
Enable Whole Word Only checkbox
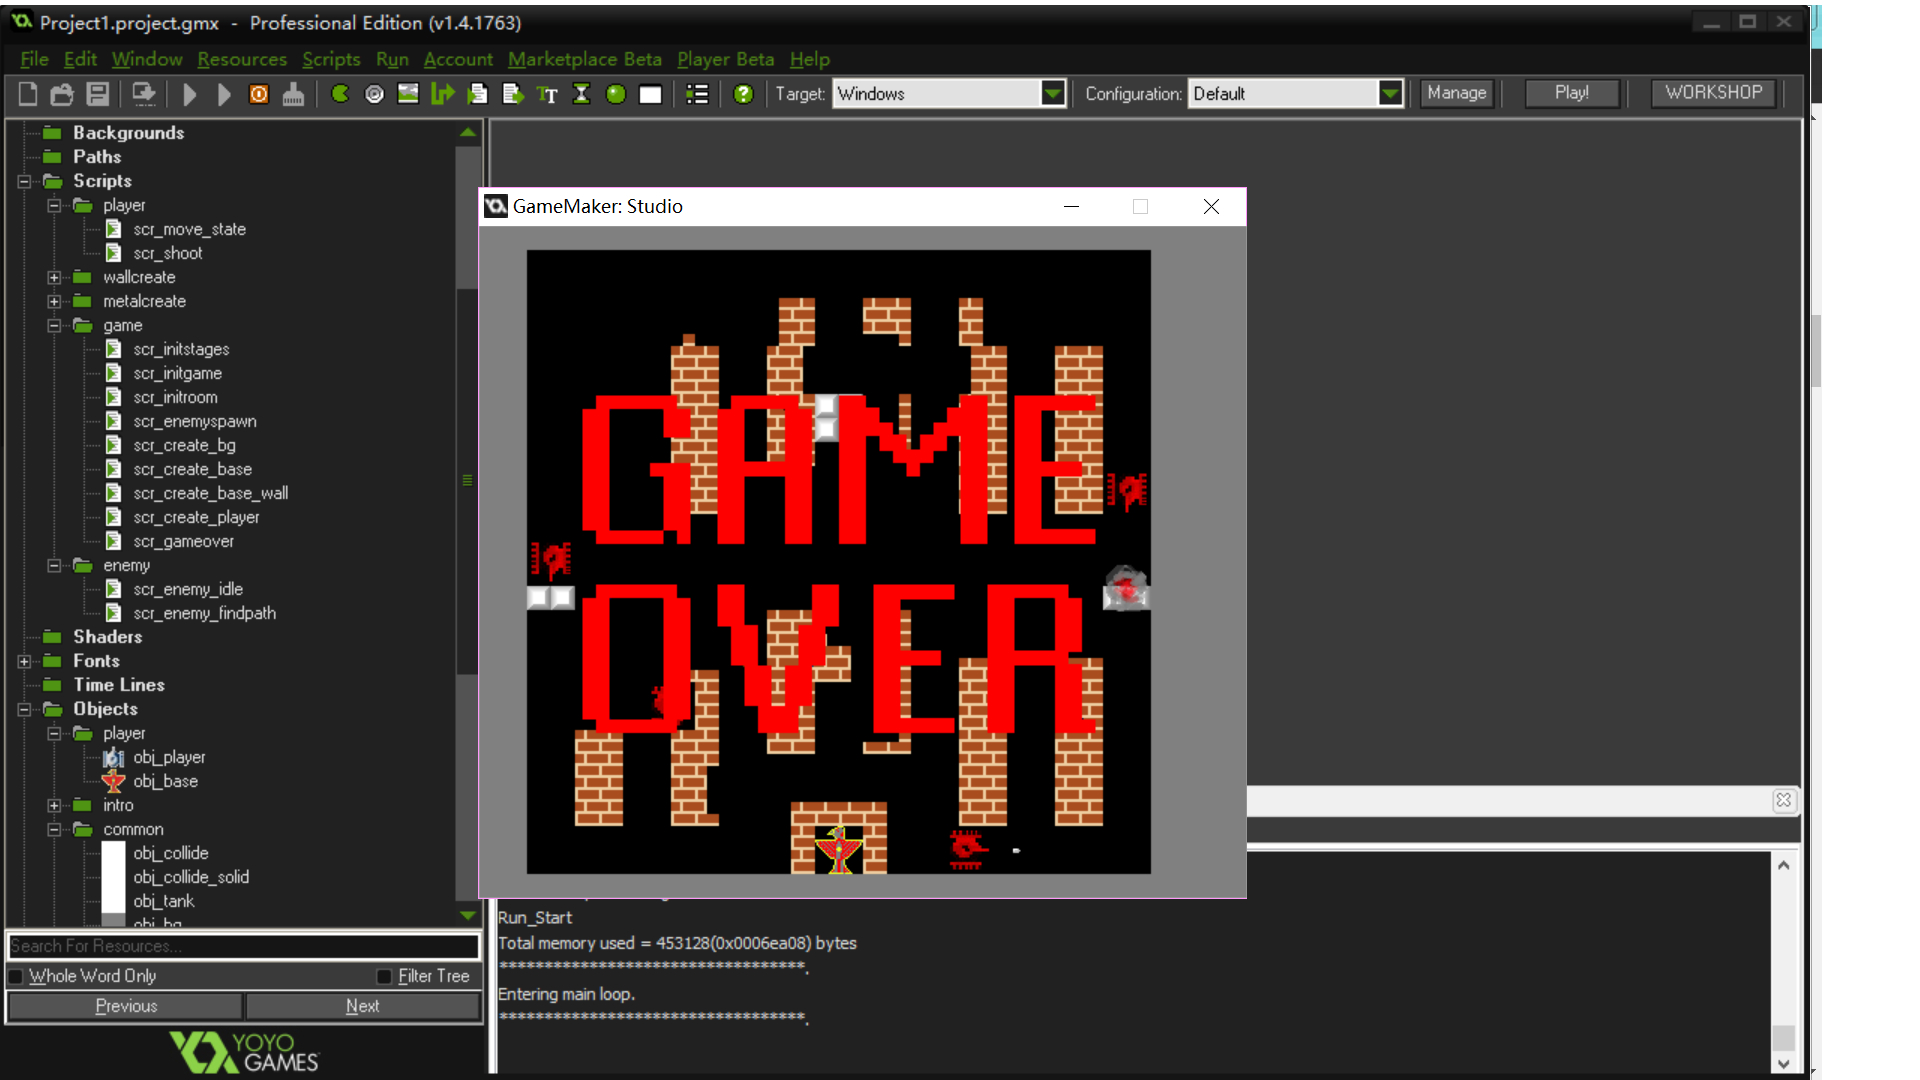[x=16, y=977]
